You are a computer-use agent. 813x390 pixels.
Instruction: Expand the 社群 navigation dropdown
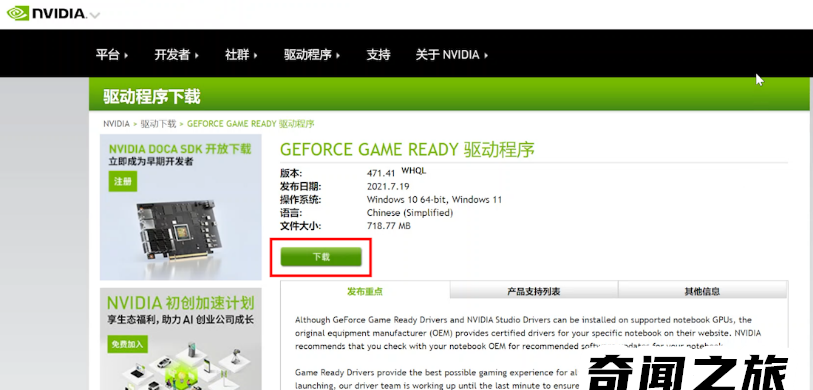(241, 54)
